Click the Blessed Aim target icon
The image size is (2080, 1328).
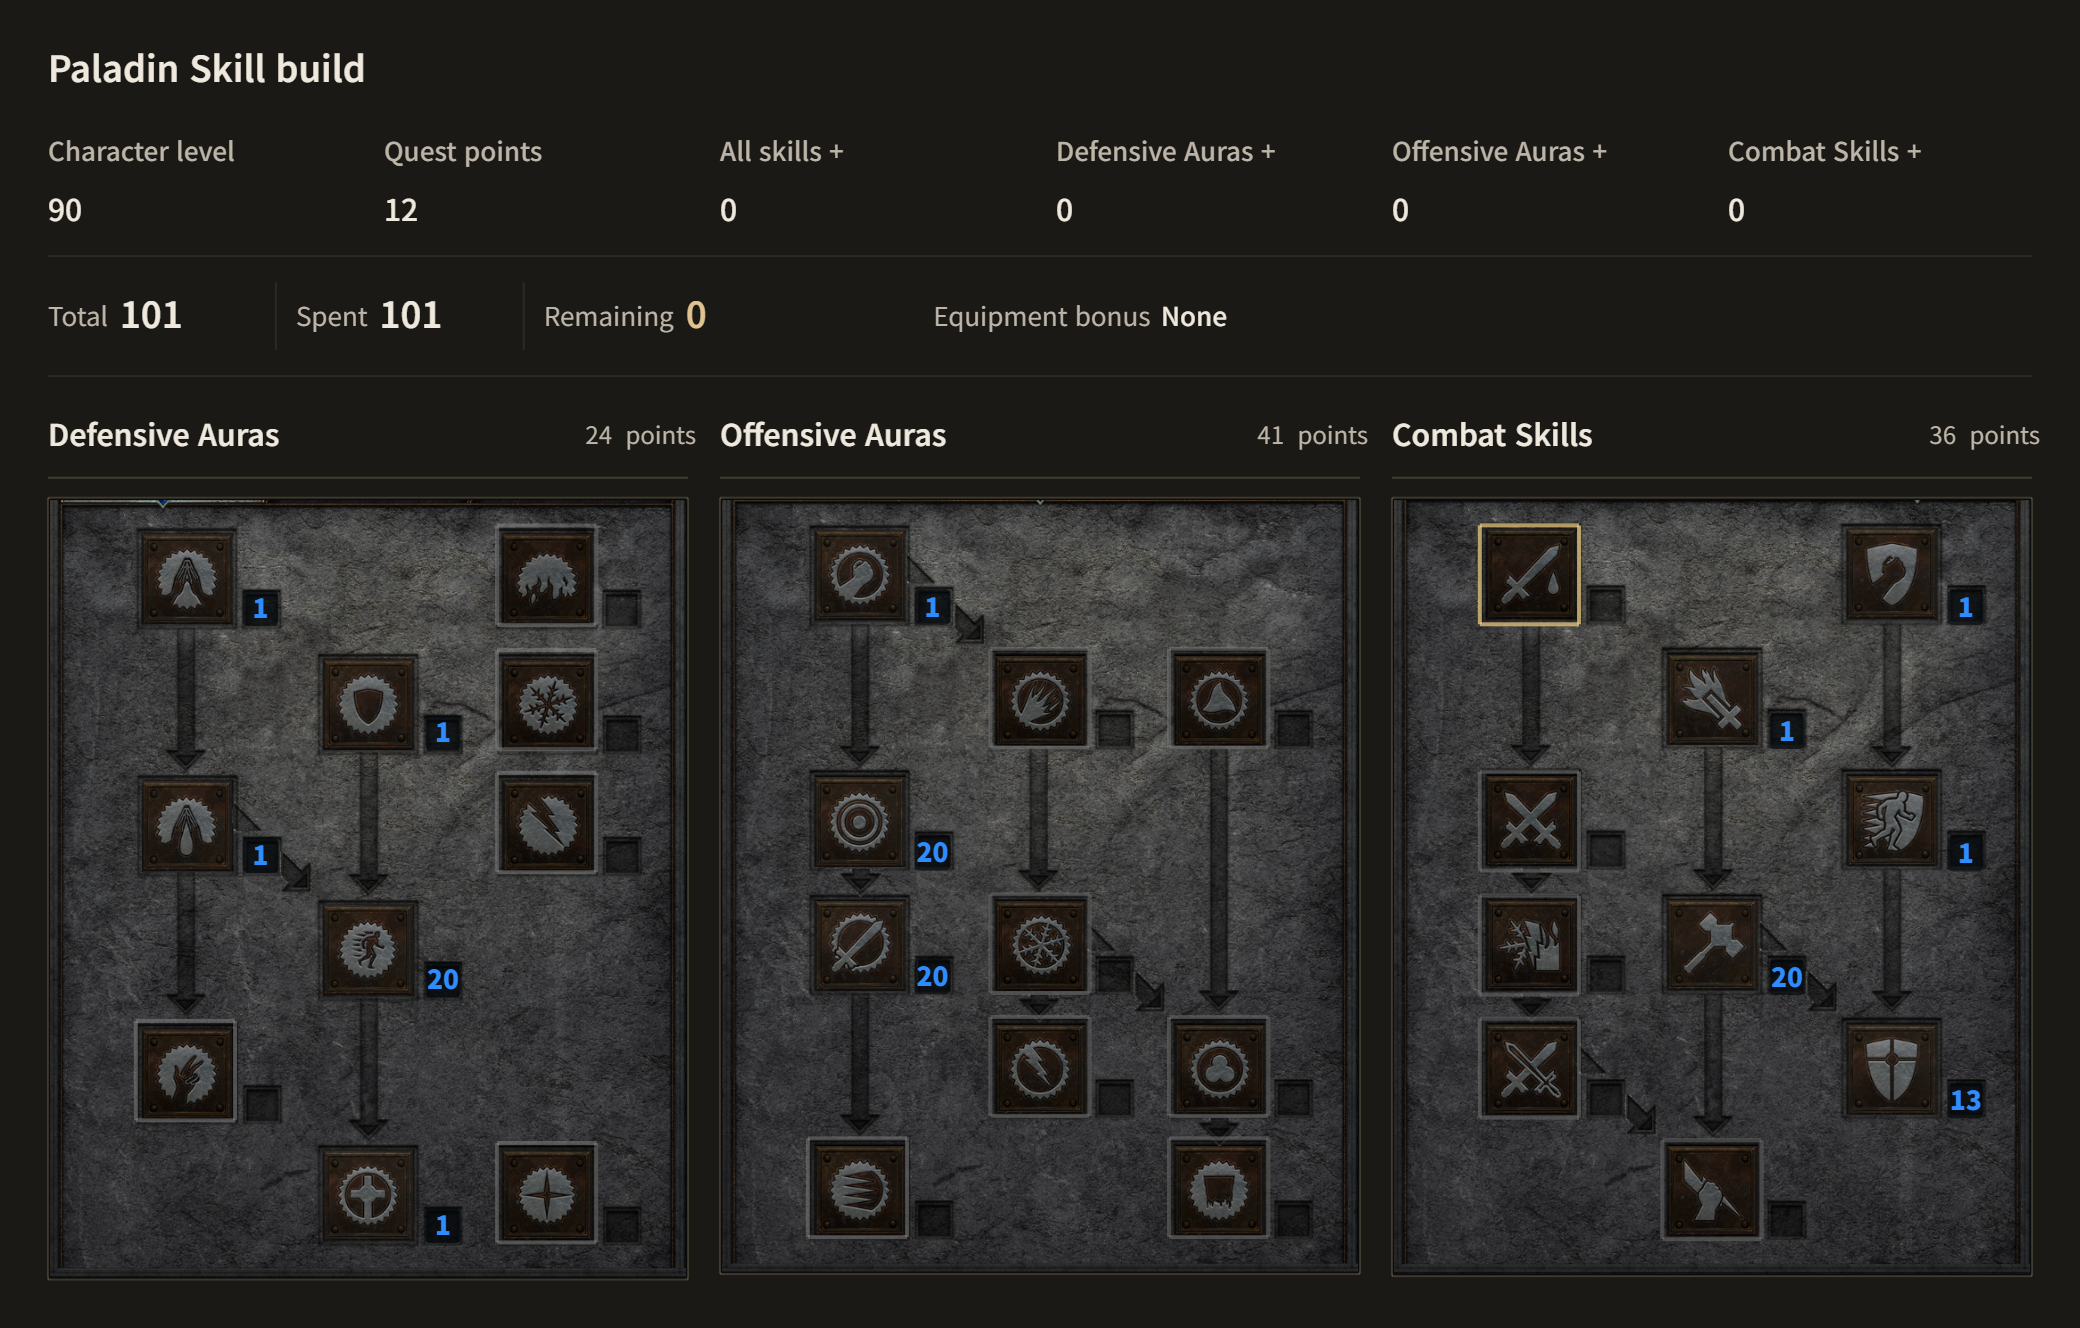(x=859, y=821)
